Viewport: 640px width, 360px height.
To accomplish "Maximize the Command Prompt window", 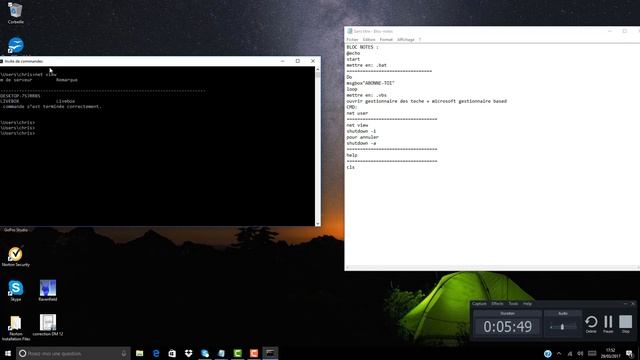I will pos(298,61).
